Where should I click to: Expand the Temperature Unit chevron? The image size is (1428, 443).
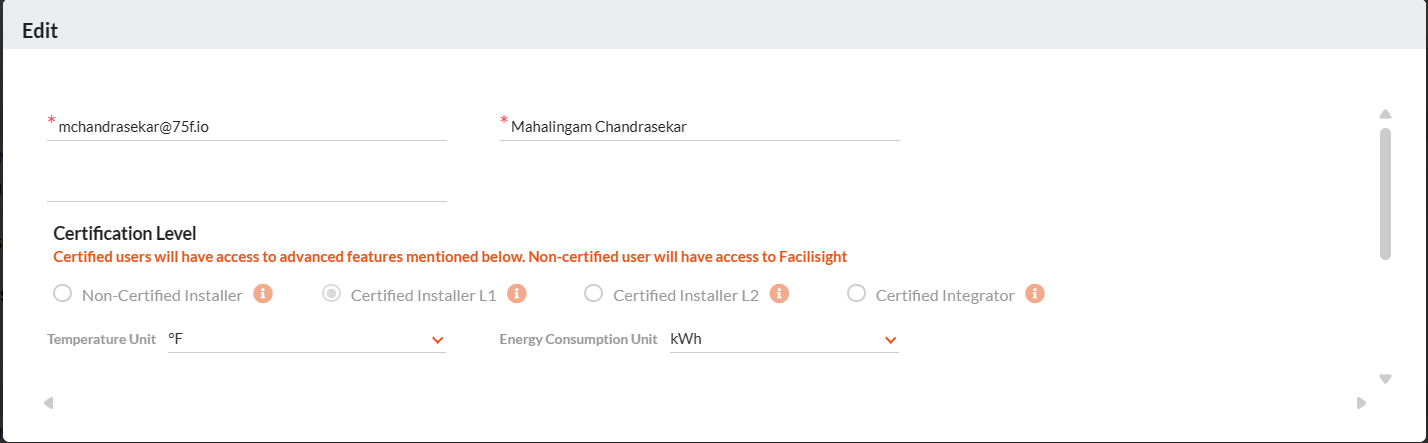(437, 341)
